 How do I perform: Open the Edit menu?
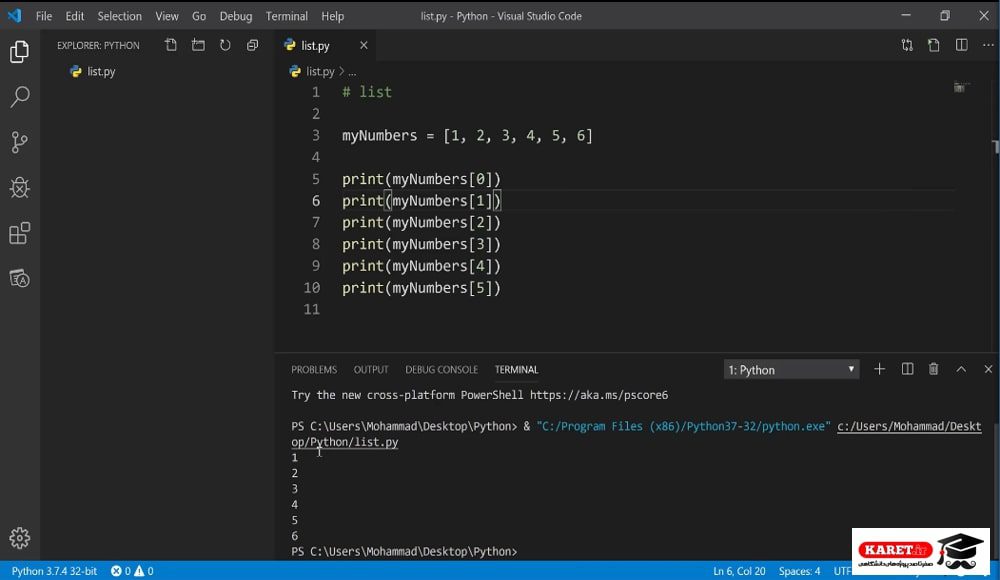(75, 16)
